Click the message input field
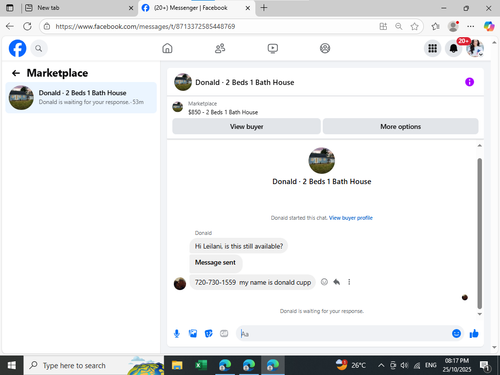Screen dimensions: 500x375 coord(343,334)
